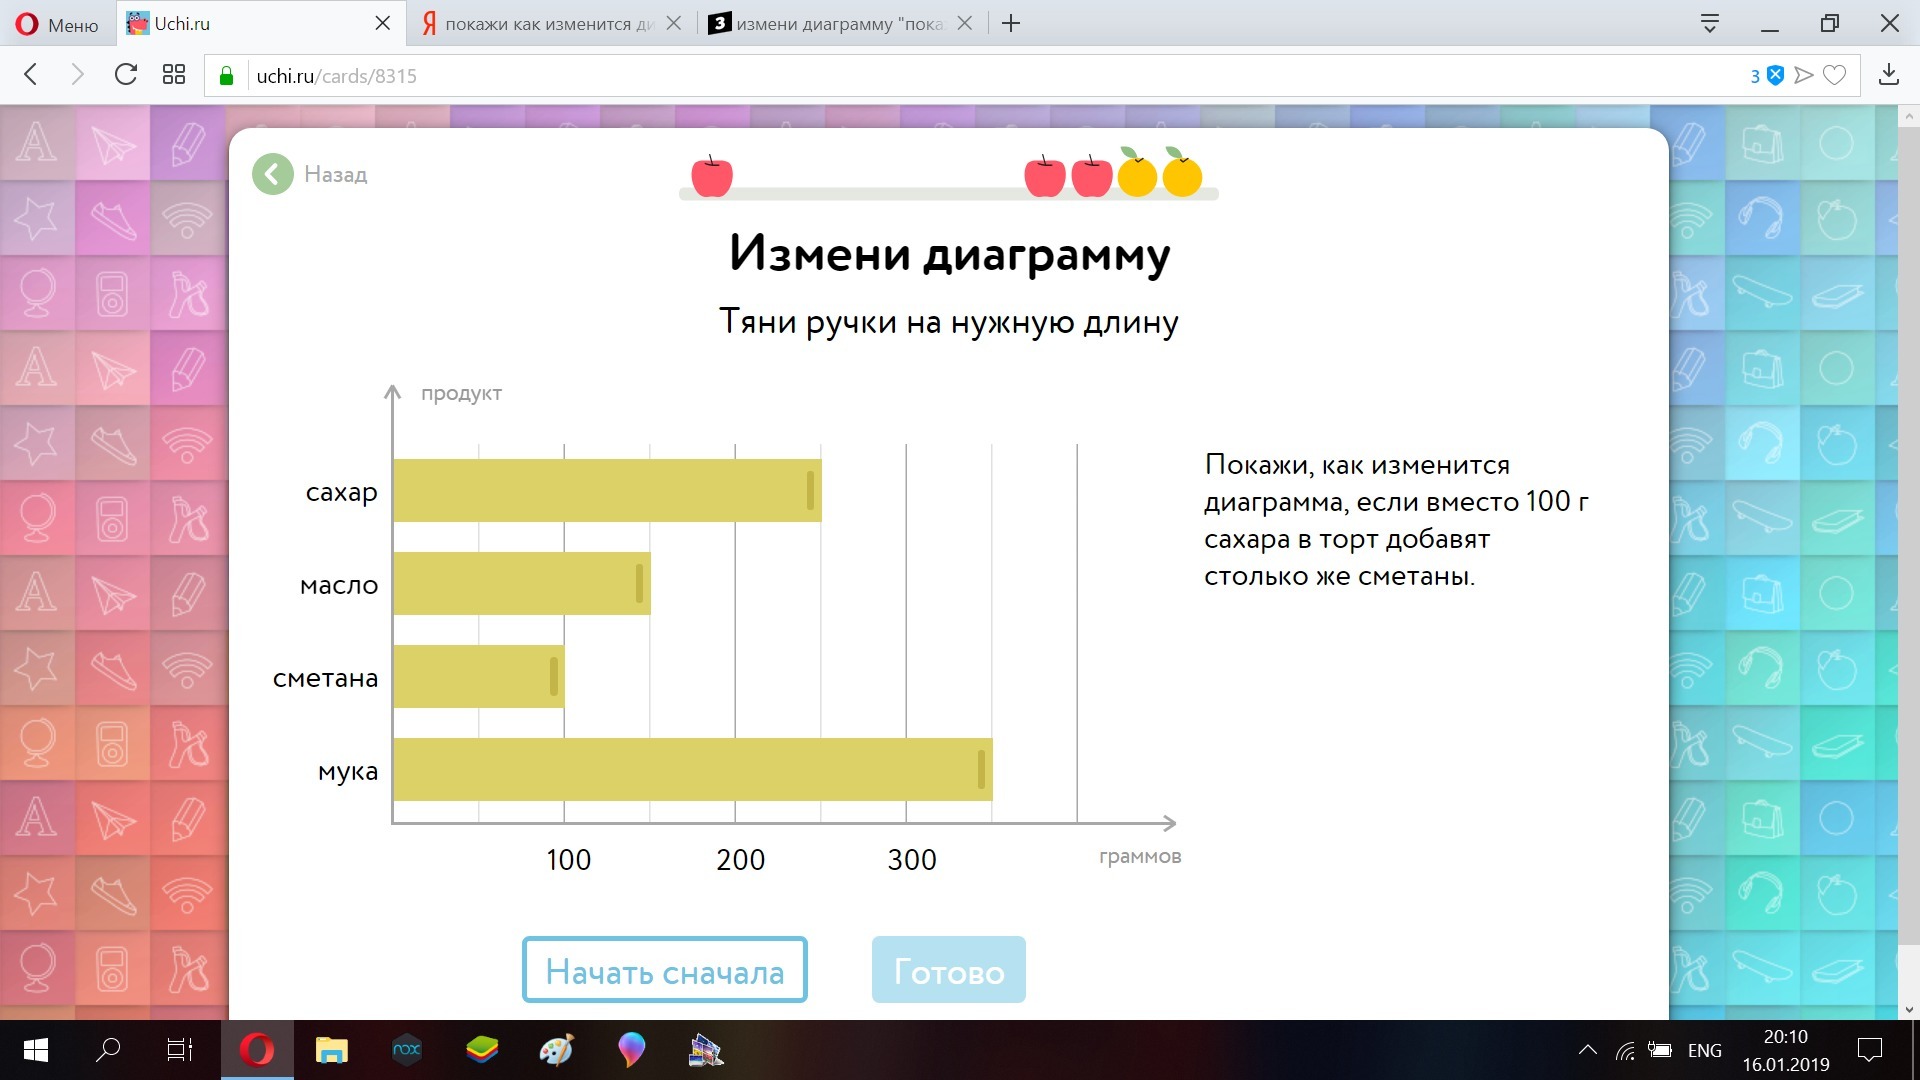The image size is (1920, 1080).
Task: Click the new tab plus button
Action: point(1011,23)
